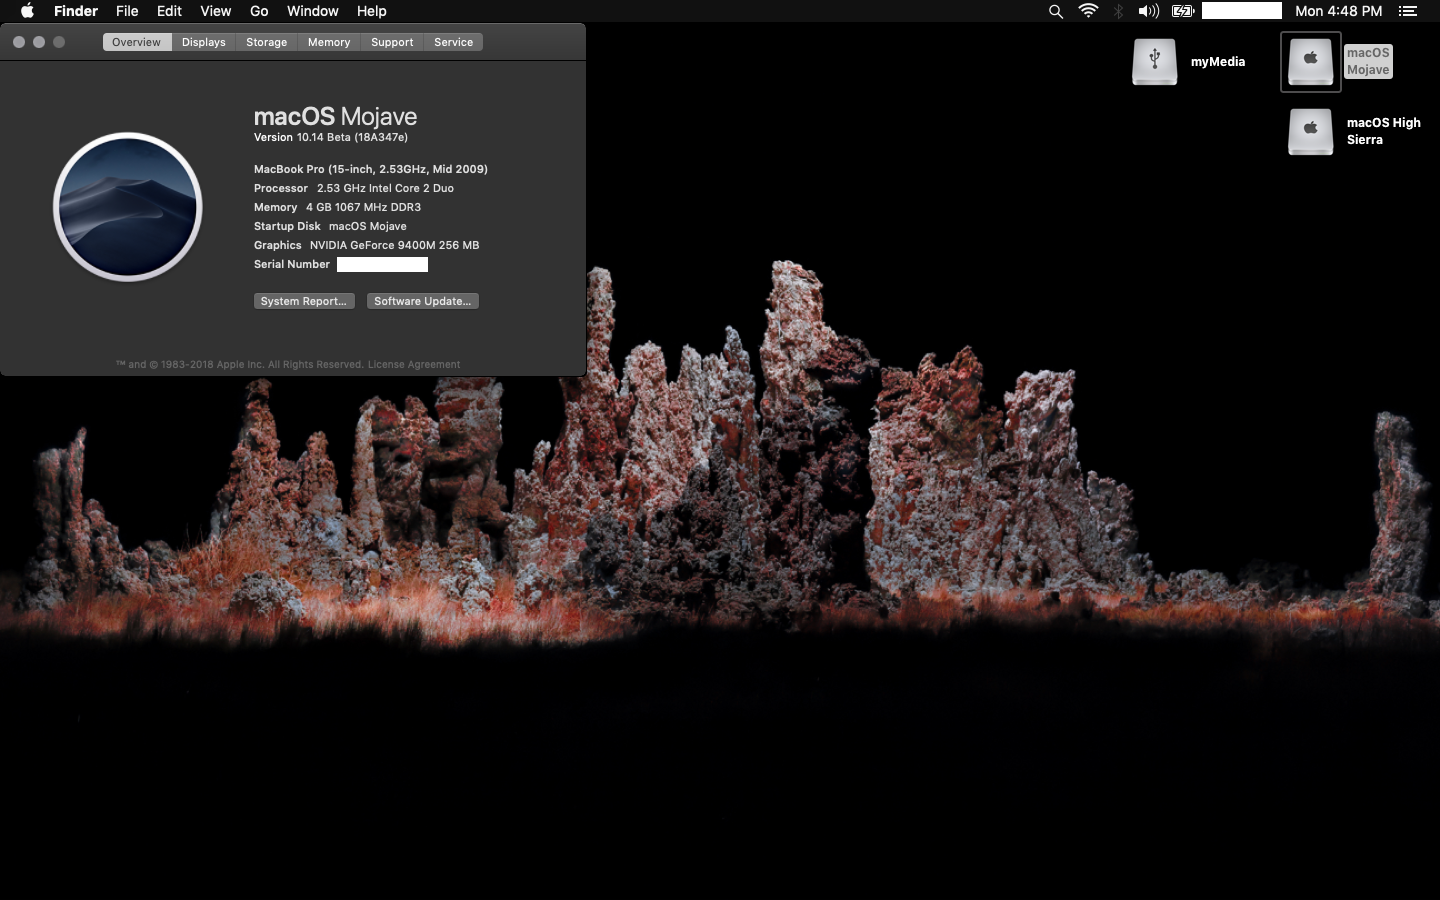The image size is (1440, 900).
Task: Select the macOS High Sierra disk icon
Action: (x=1310, y=131)
